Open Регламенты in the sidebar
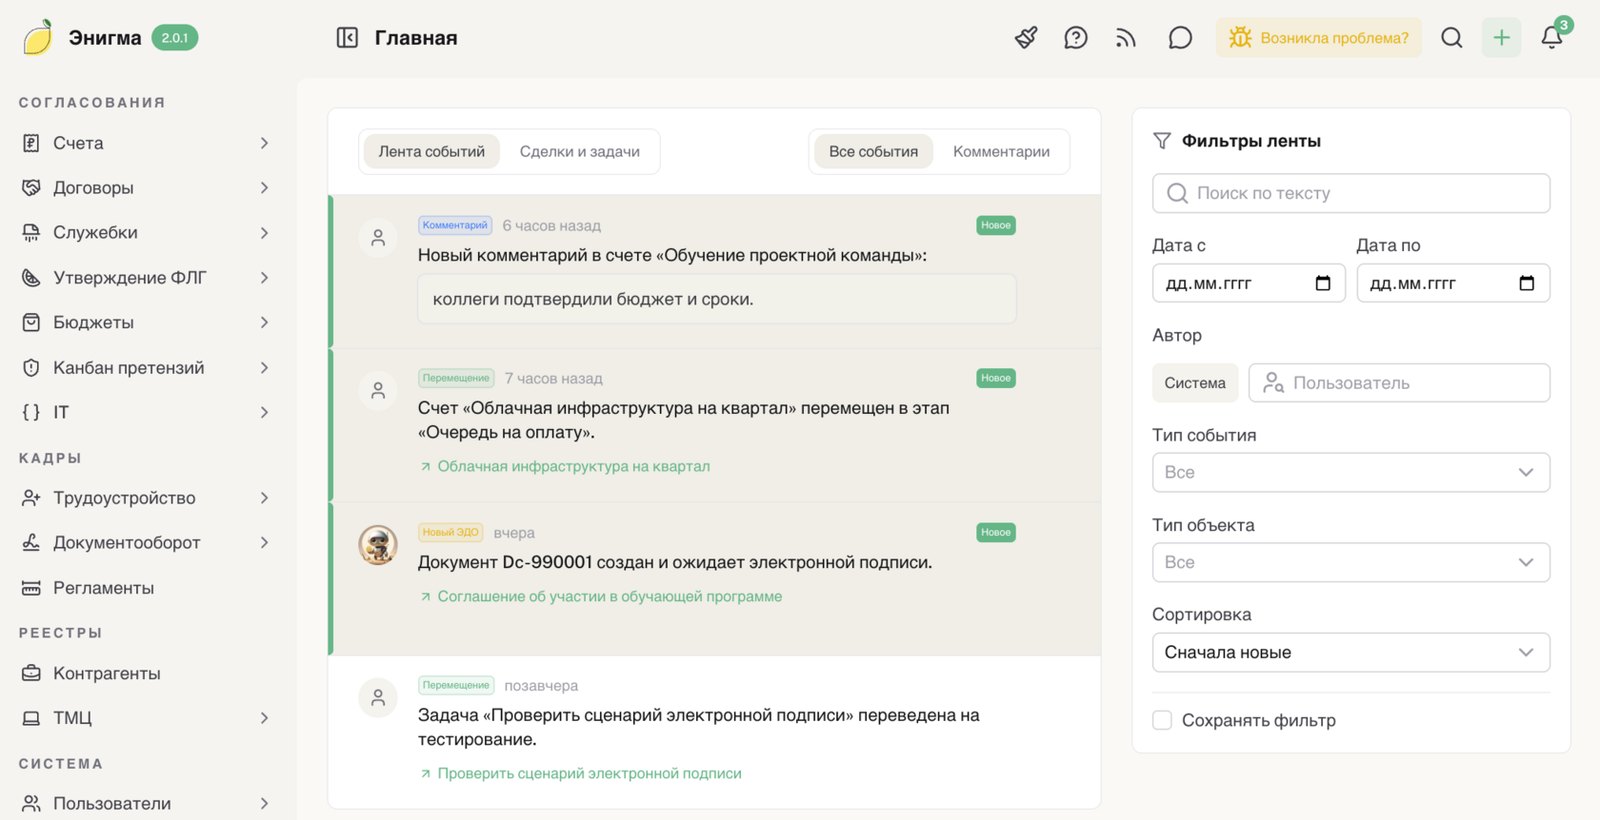Image resolution: width=1600 pixels, height=820 pixels. click(146, 588)
